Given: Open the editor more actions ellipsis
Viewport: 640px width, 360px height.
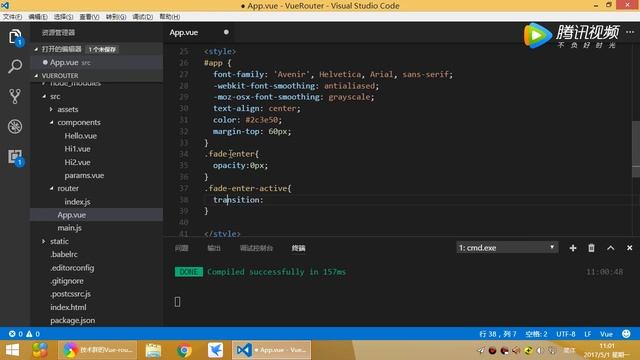Looking at the screenshot, I should [x=630, y=32].
